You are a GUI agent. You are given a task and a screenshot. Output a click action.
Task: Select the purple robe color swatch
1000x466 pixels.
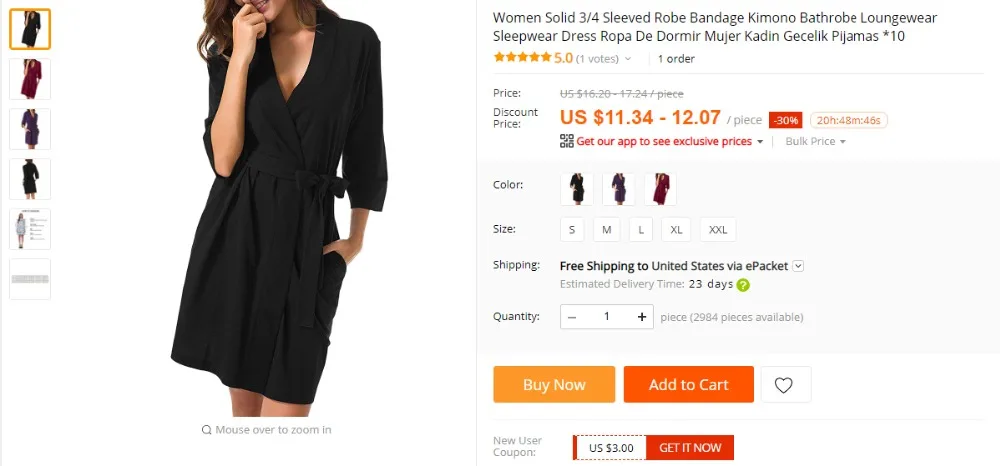(619, 189)
